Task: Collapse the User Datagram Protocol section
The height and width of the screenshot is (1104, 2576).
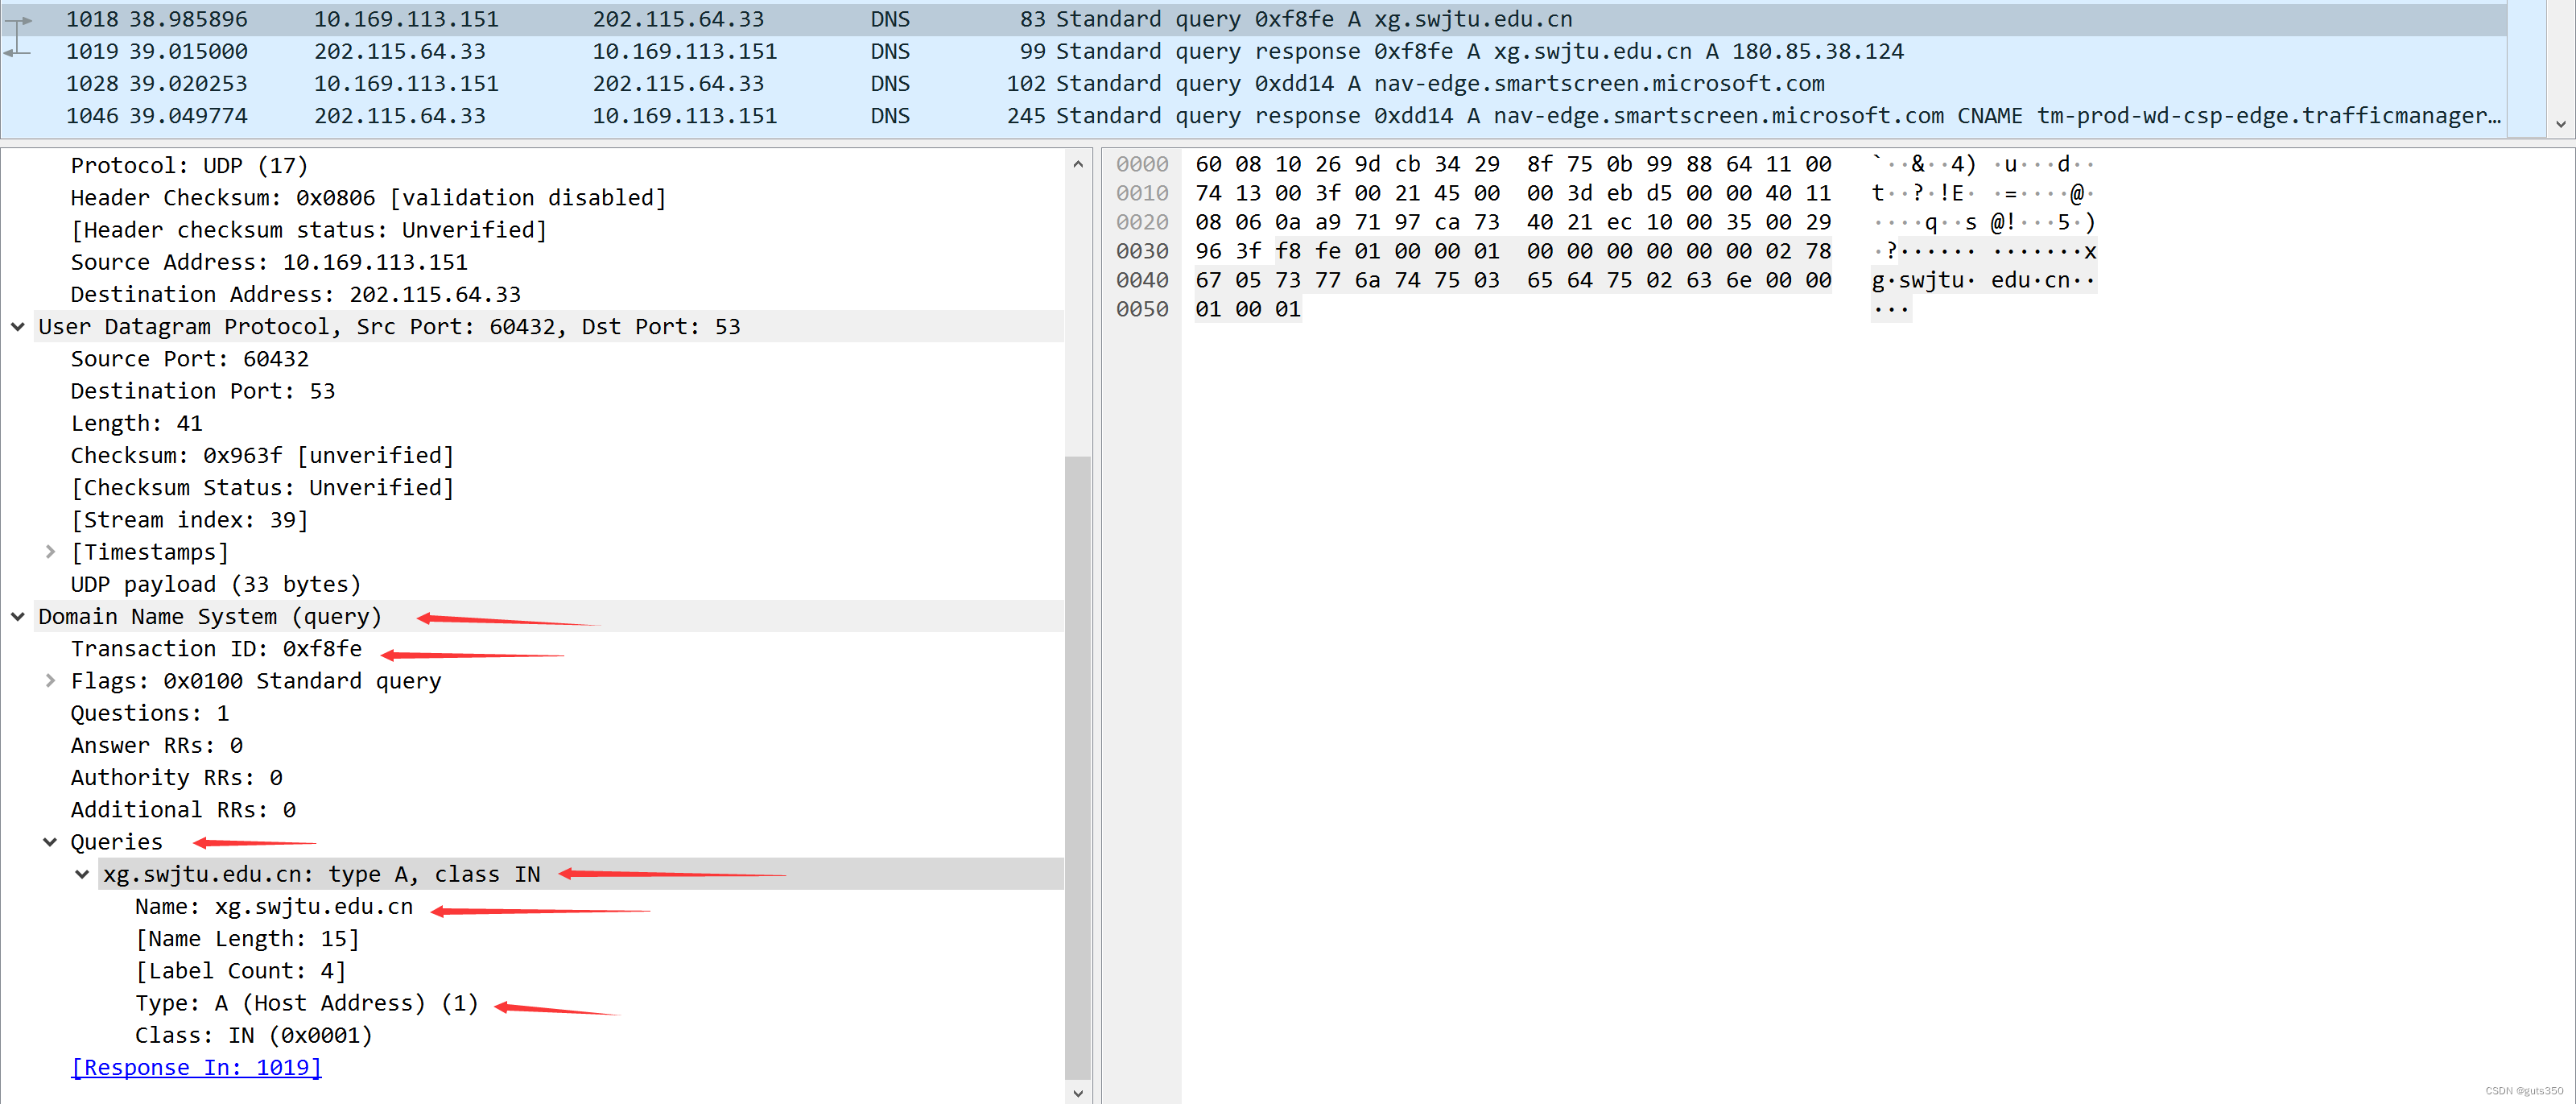Action: pos(18,327)
